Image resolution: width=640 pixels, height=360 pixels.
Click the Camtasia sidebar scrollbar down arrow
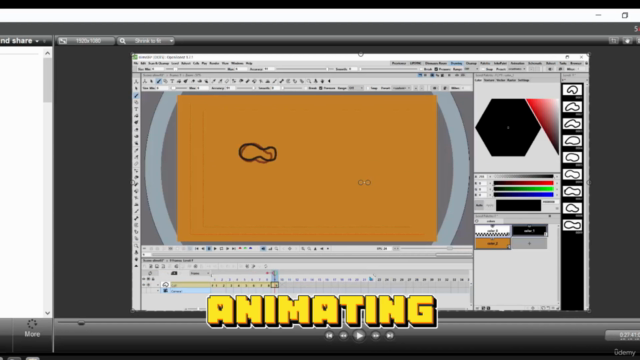pos(48,313)
